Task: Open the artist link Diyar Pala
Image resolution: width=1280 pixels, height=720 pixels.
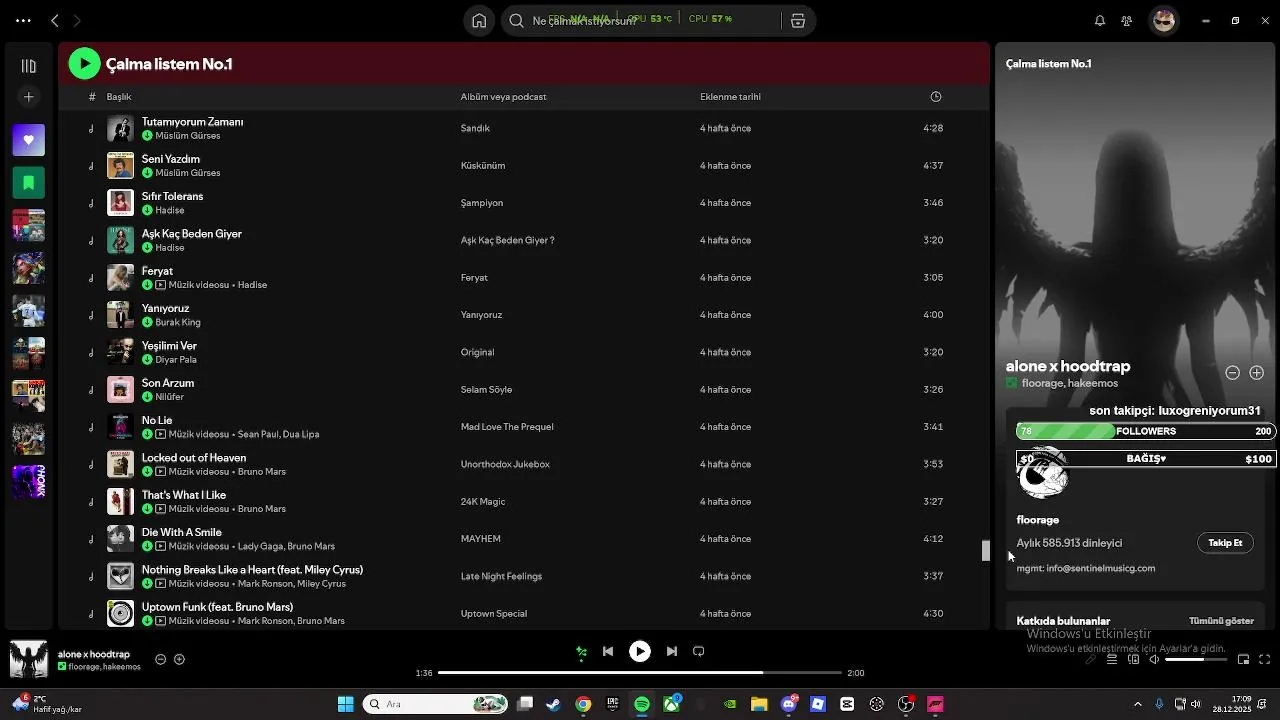Action: click(x=176, y=360)
